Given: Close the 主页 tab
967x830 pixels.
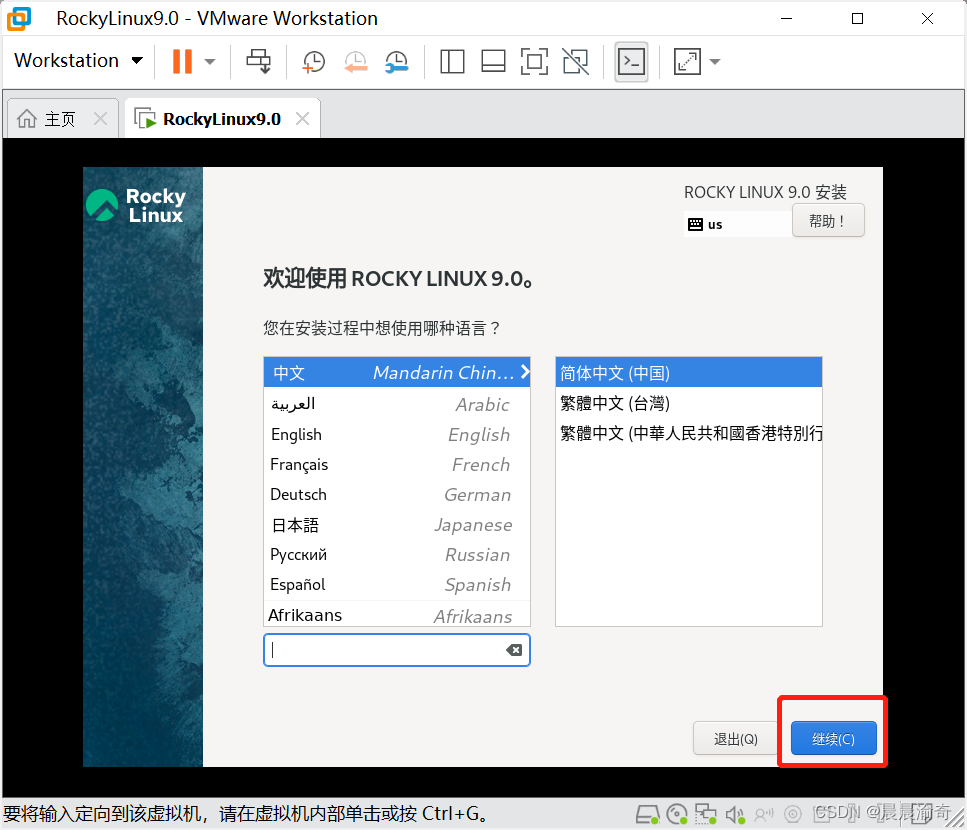Looking at the screenshot, I should pyautogui.click(x=101, y=118).
